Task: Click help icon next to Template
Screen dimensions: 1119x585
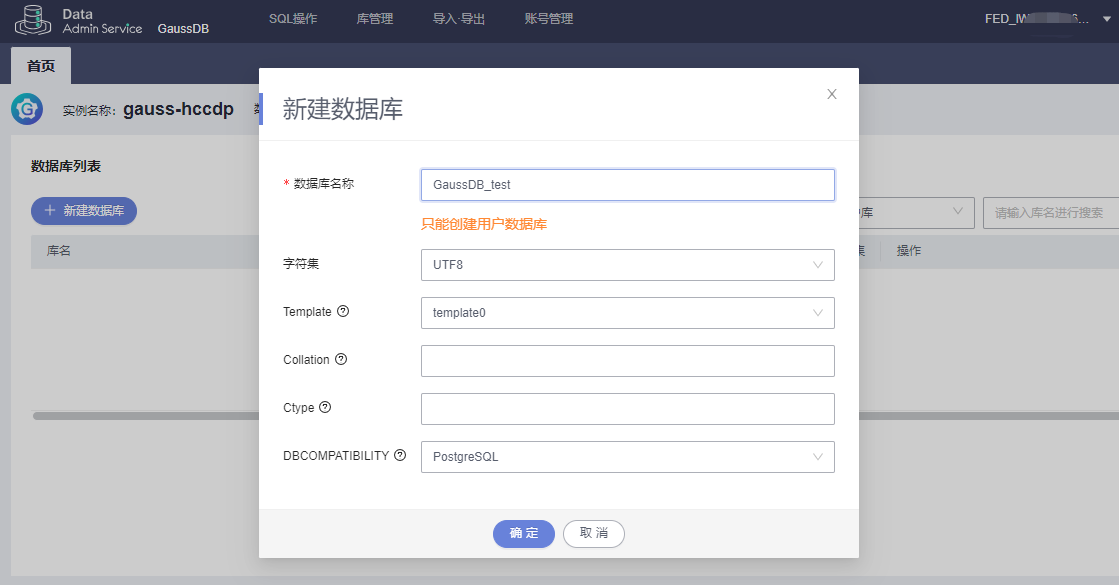Action: click(x=343, y=311)
